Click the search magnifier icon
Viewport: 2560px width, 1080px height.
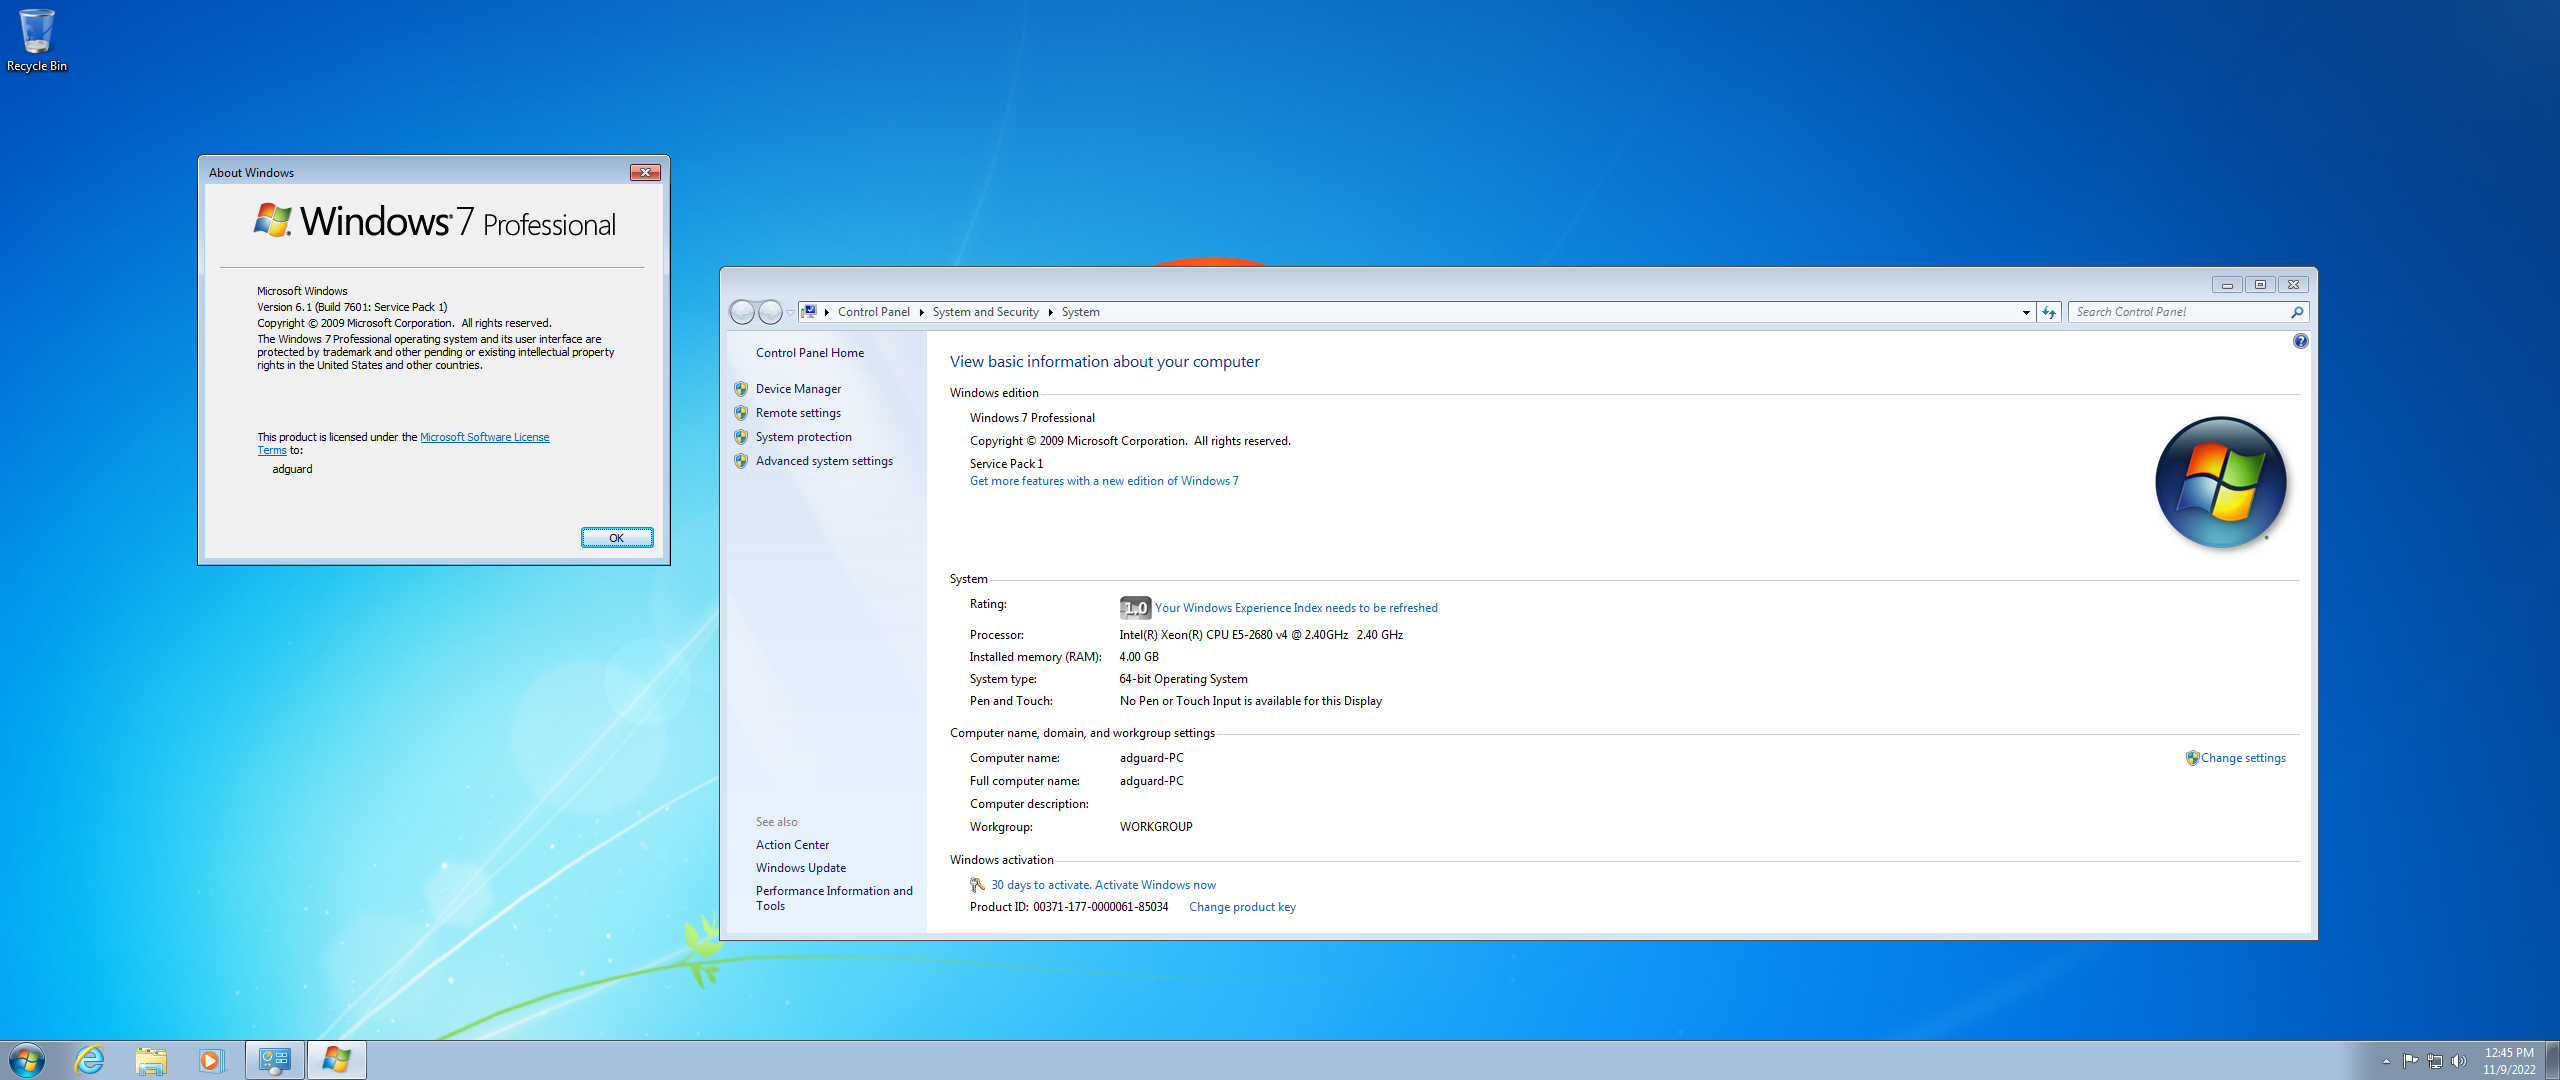2297,312
